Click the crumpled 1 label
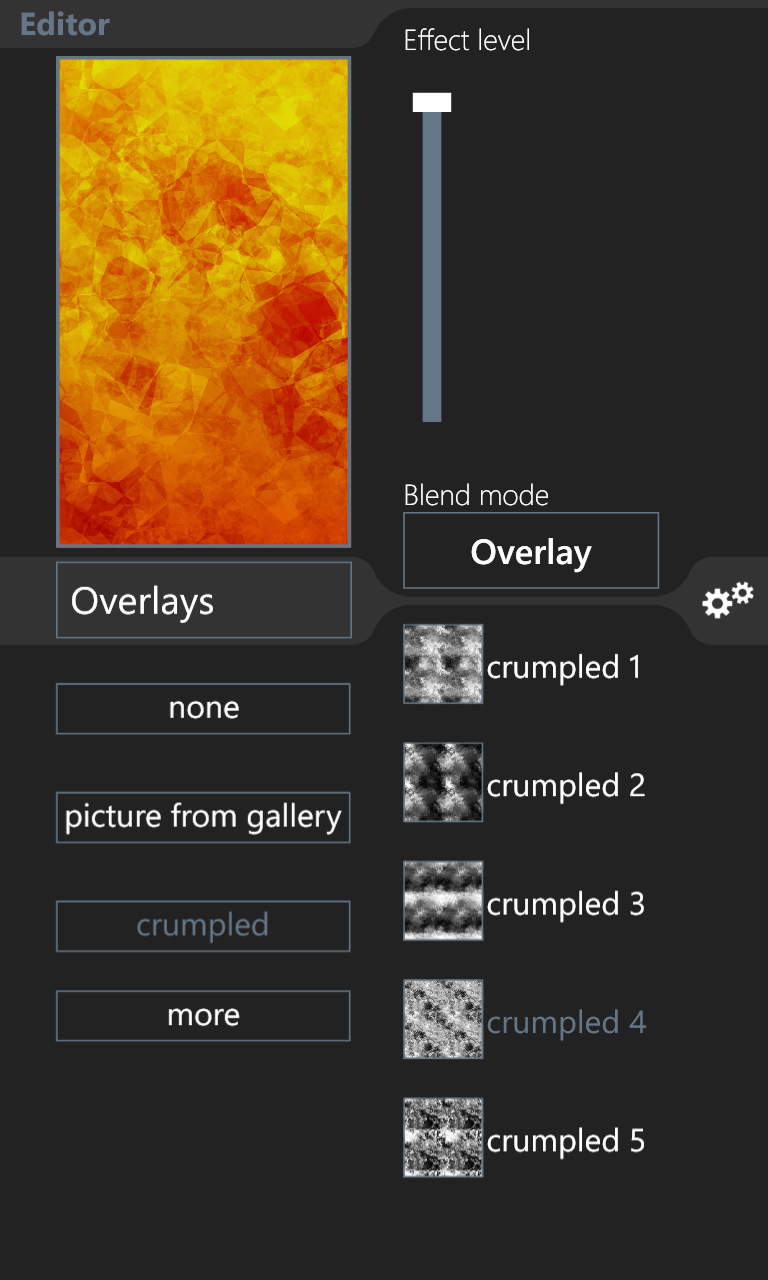The width and height of the screenshot is (768, 1280). [x=564, y=667]
